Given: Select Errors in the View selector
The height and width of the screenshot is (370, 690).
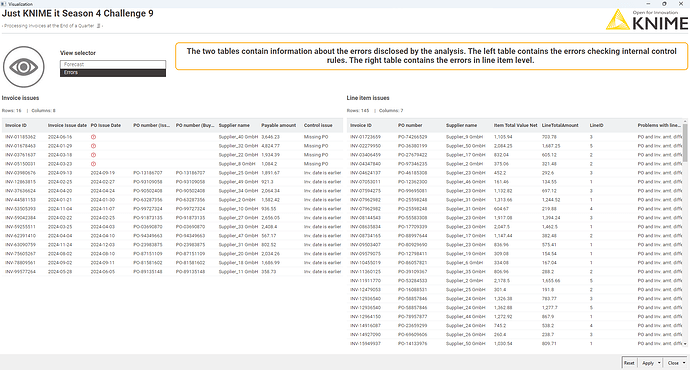Looking at the screenshot, I should click(x=113, y=73).
